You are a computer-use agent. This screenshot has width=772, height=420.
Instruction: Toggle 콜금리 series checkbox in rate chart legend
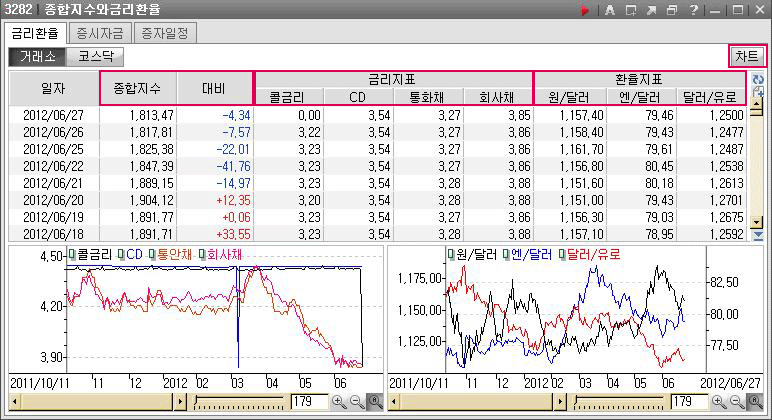click(72, 255)
